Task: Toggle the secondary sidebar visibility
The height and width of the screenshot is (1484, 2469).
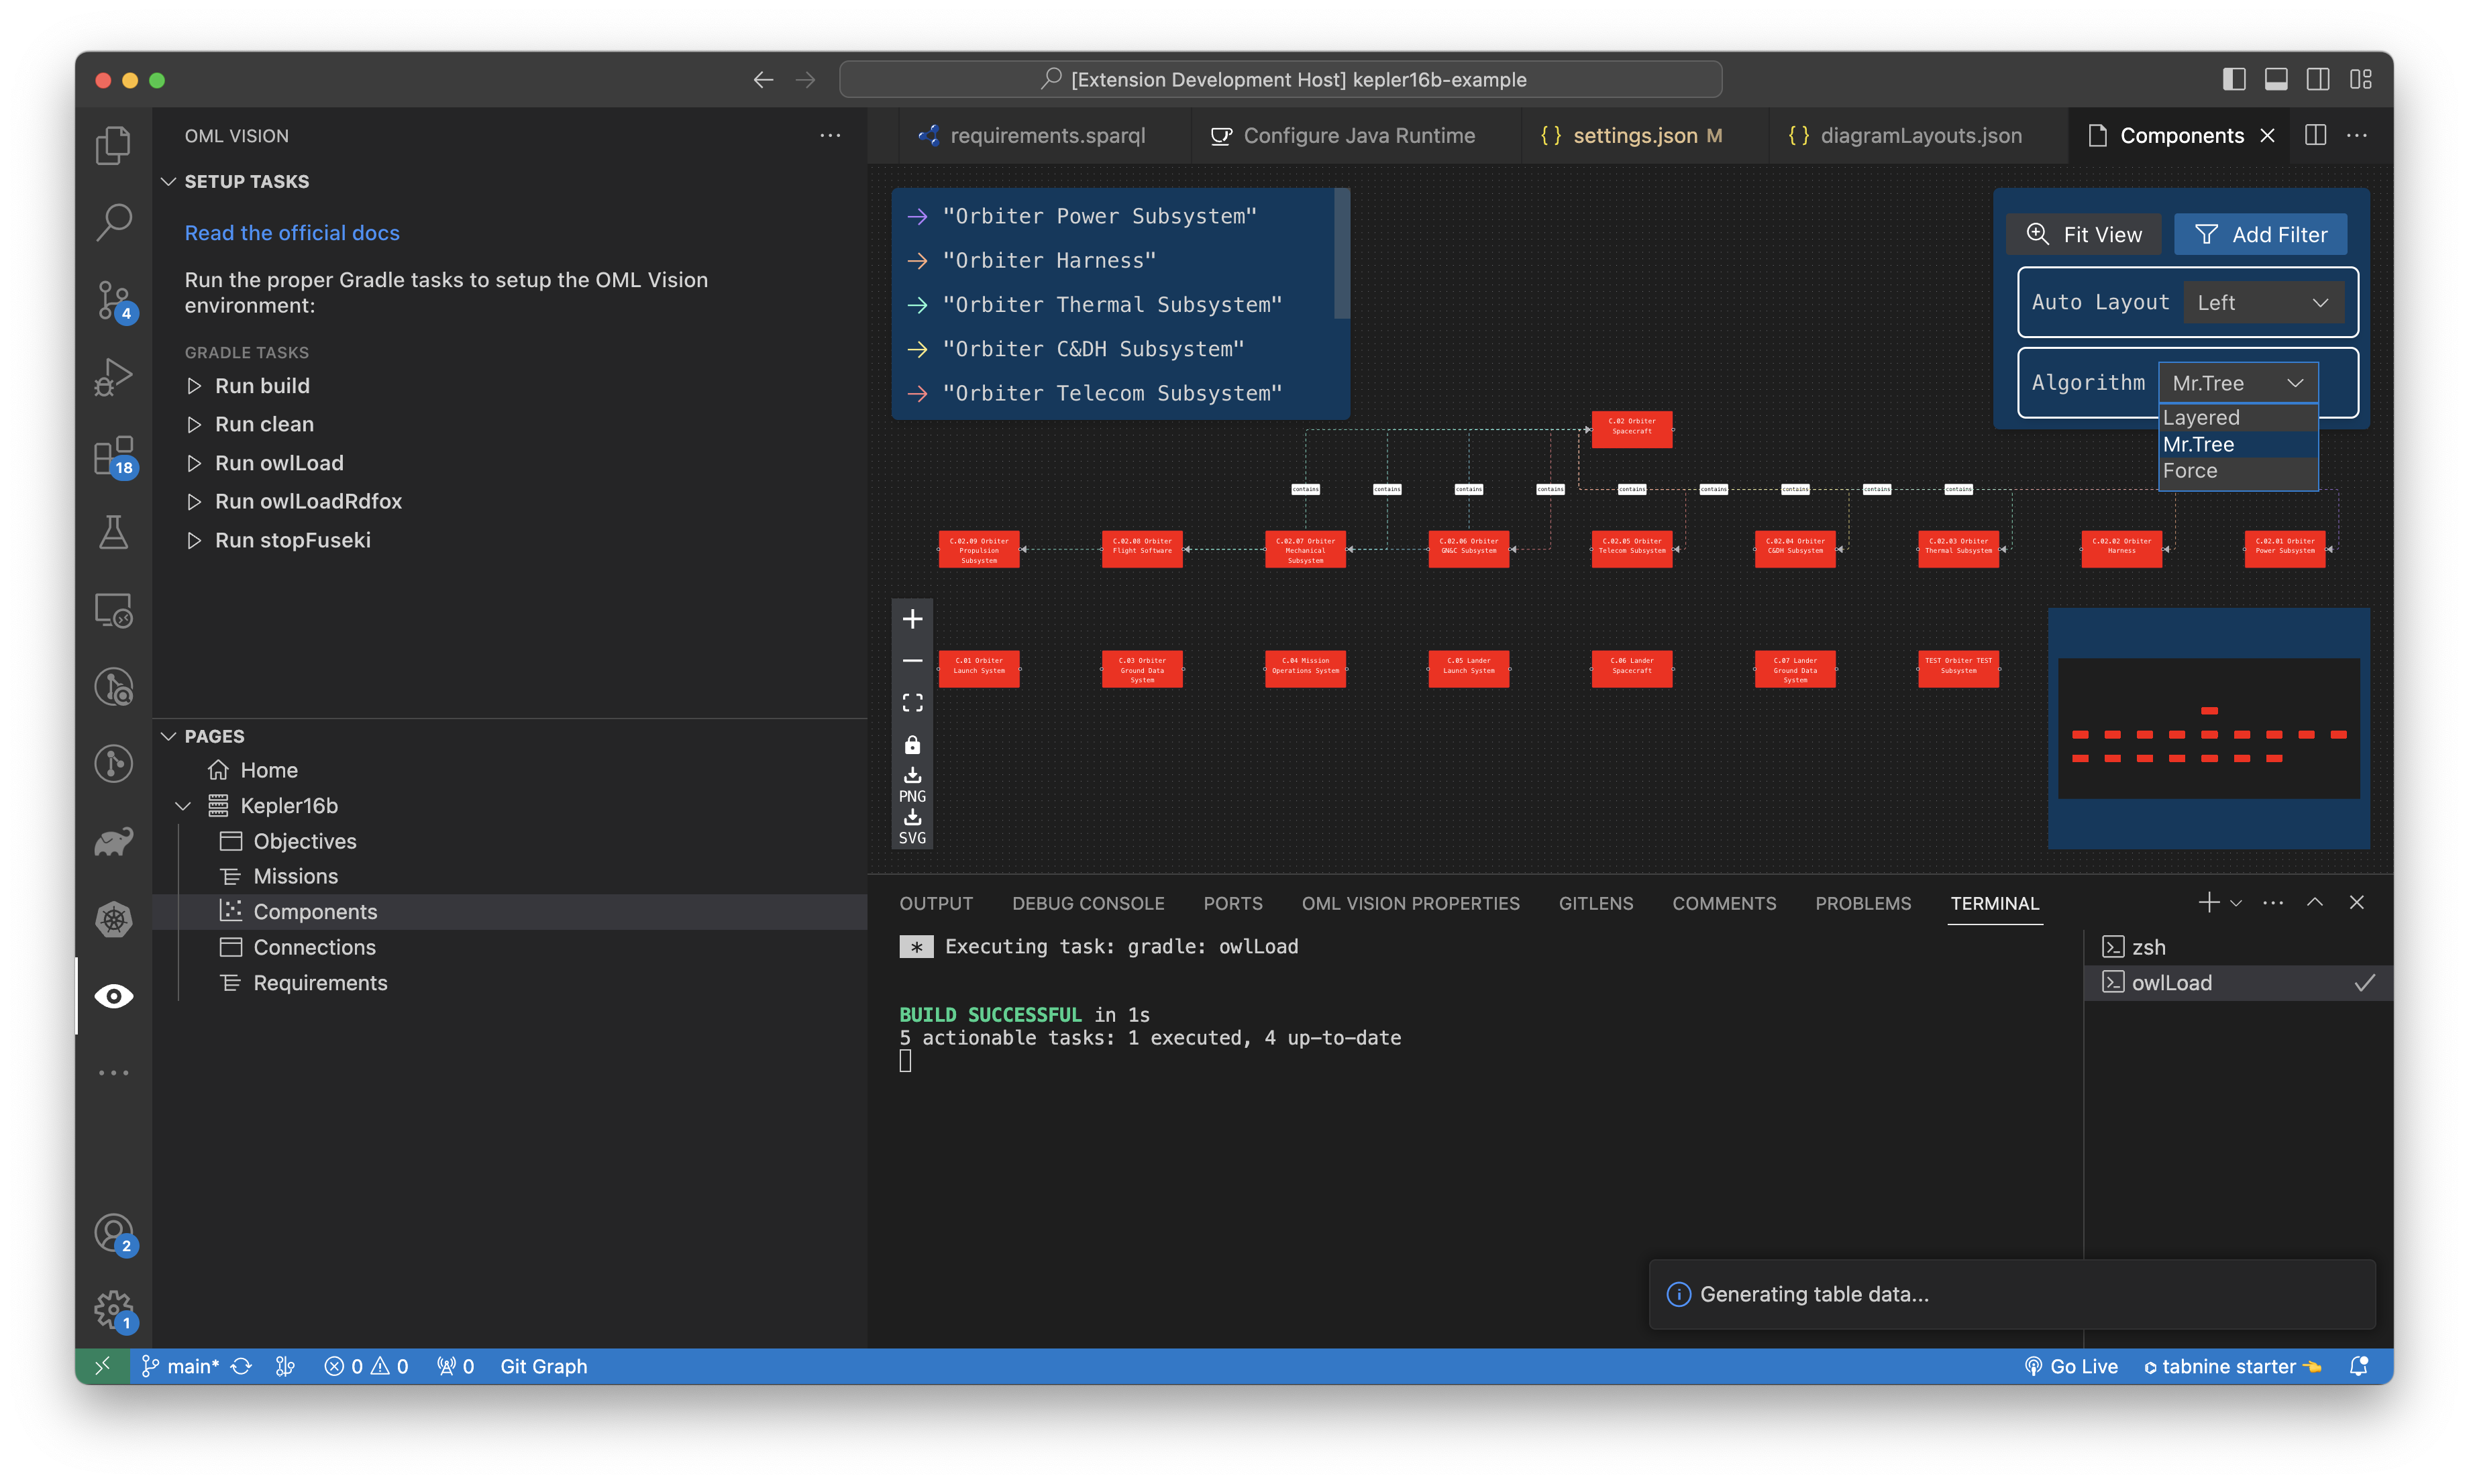Action: click(x=2318, y=79)
